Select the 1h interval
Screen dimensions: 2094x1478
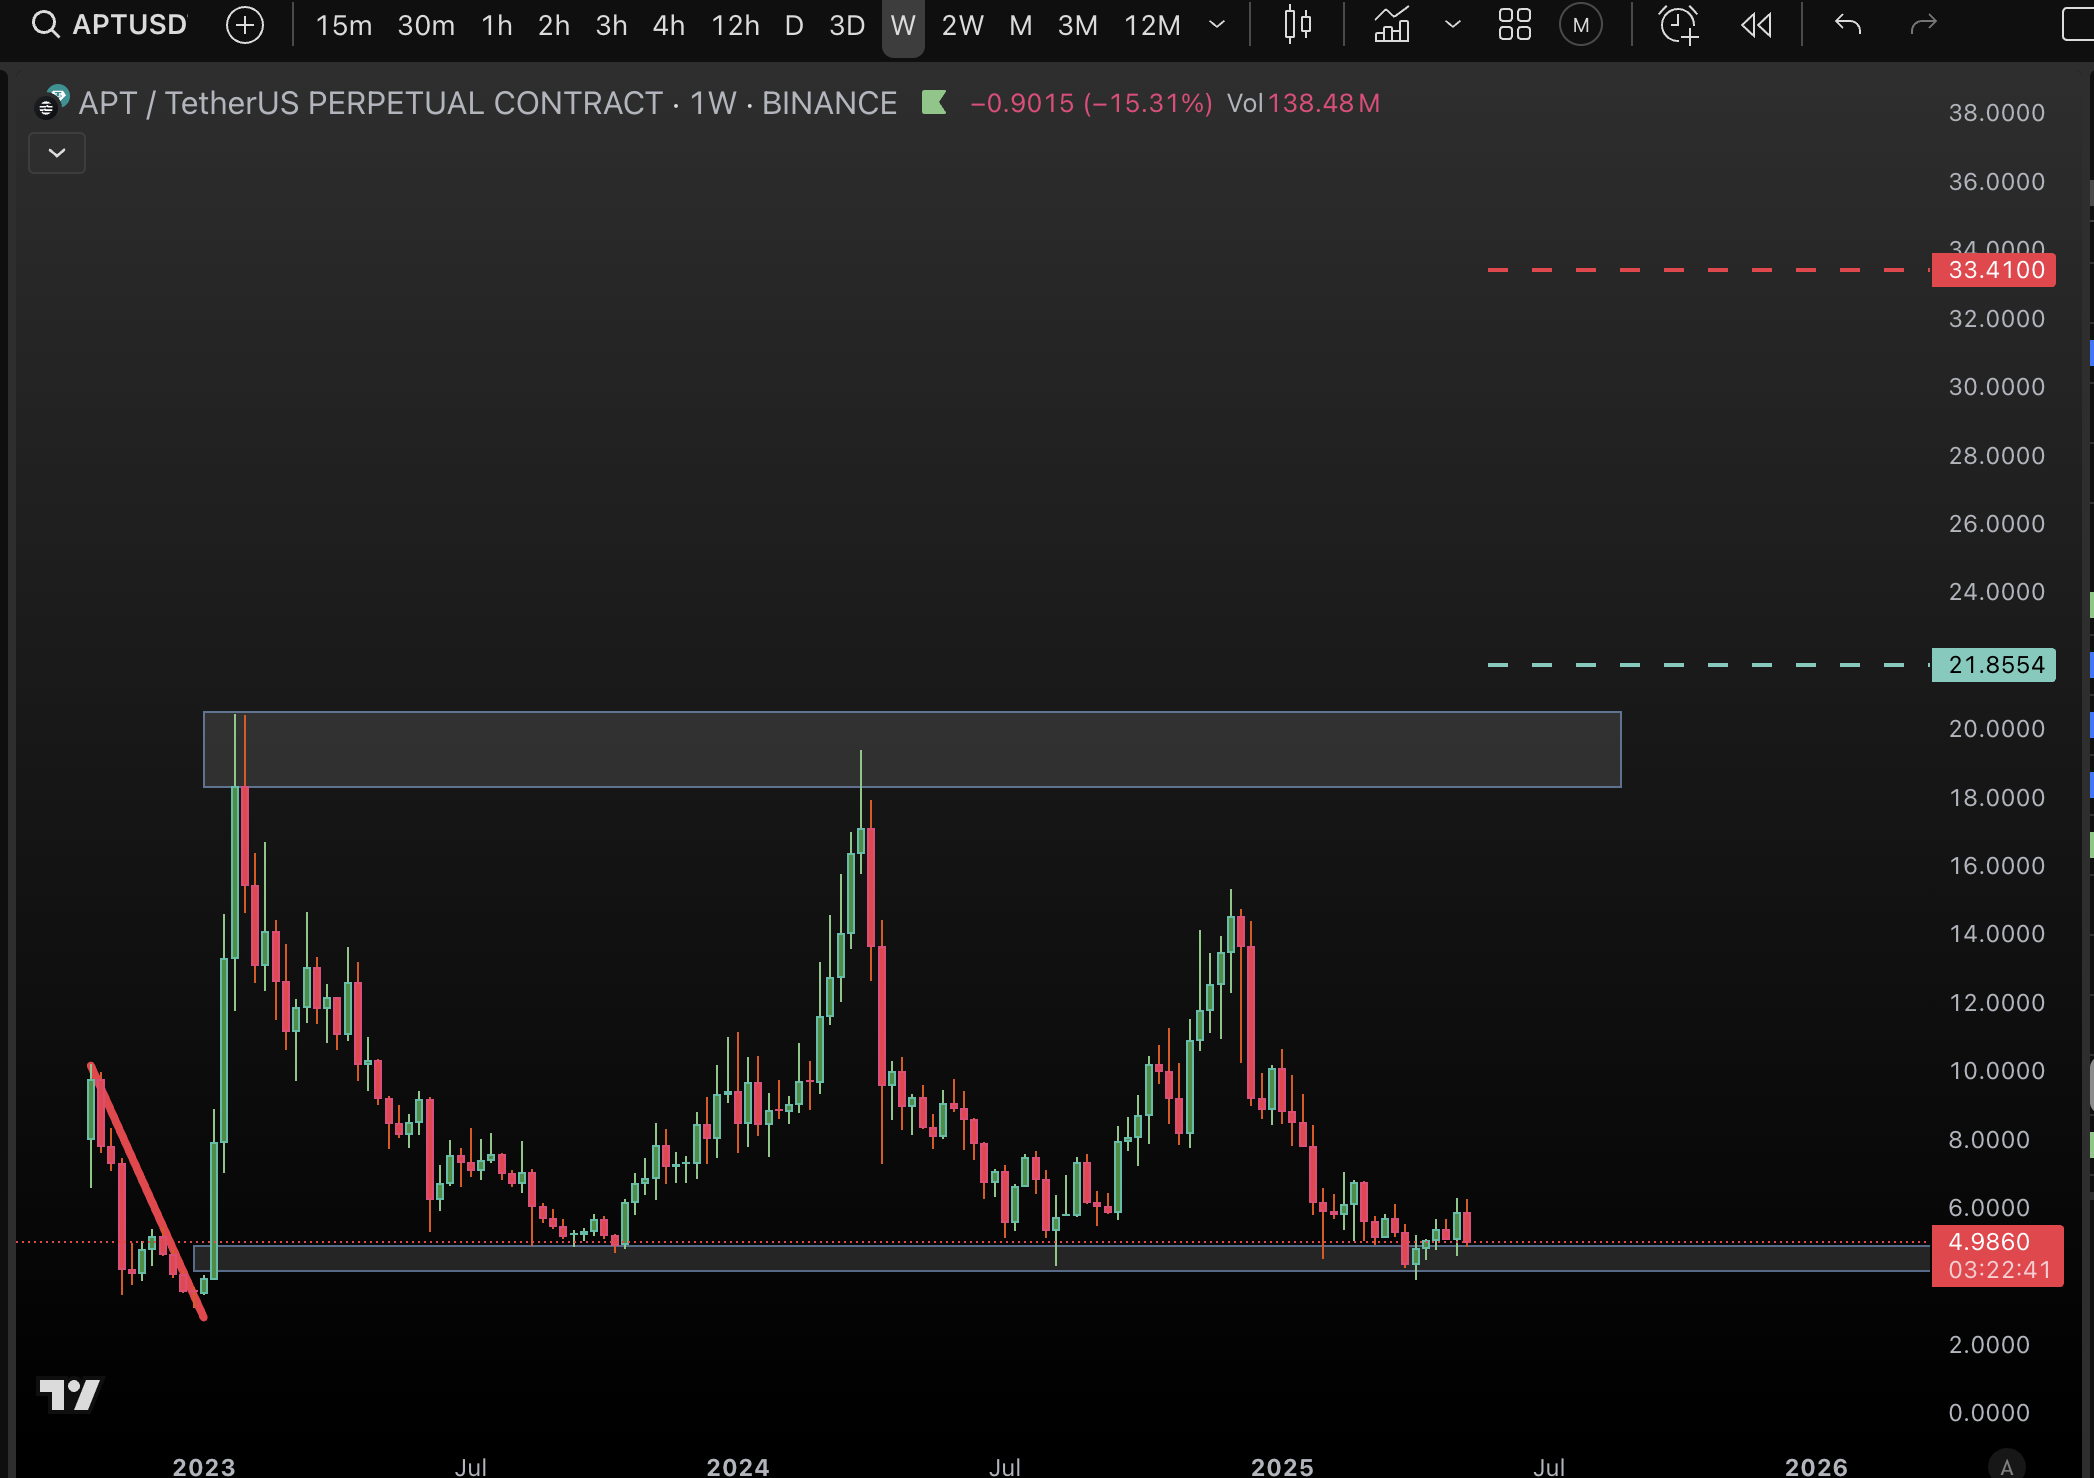(x=497, y=25)
